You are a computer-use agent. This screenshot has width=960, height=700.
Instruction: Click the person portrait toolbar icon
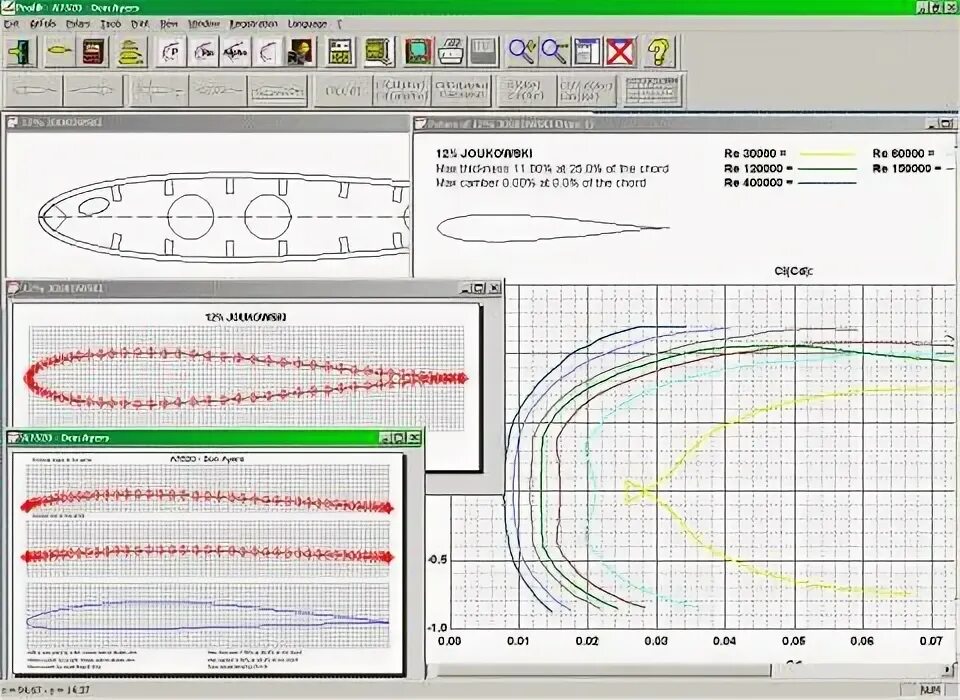[x=301, y=51]
